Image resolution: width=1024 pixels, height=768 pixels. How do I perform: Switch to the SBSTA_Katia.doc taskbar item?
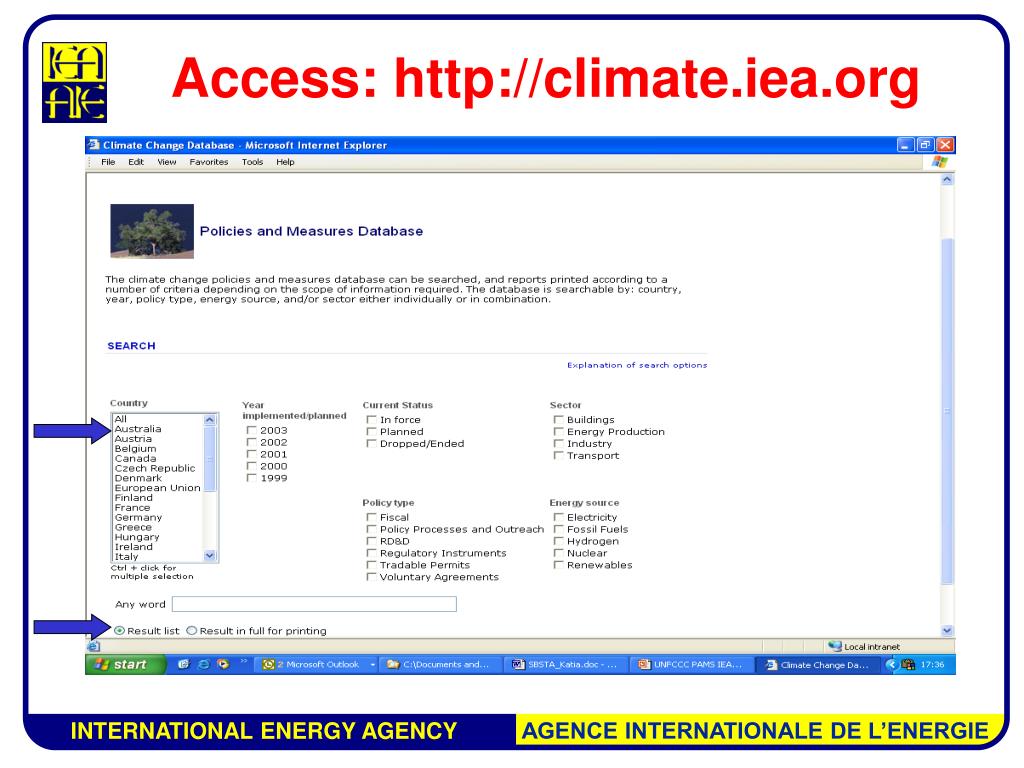click(x=568, y=664)
